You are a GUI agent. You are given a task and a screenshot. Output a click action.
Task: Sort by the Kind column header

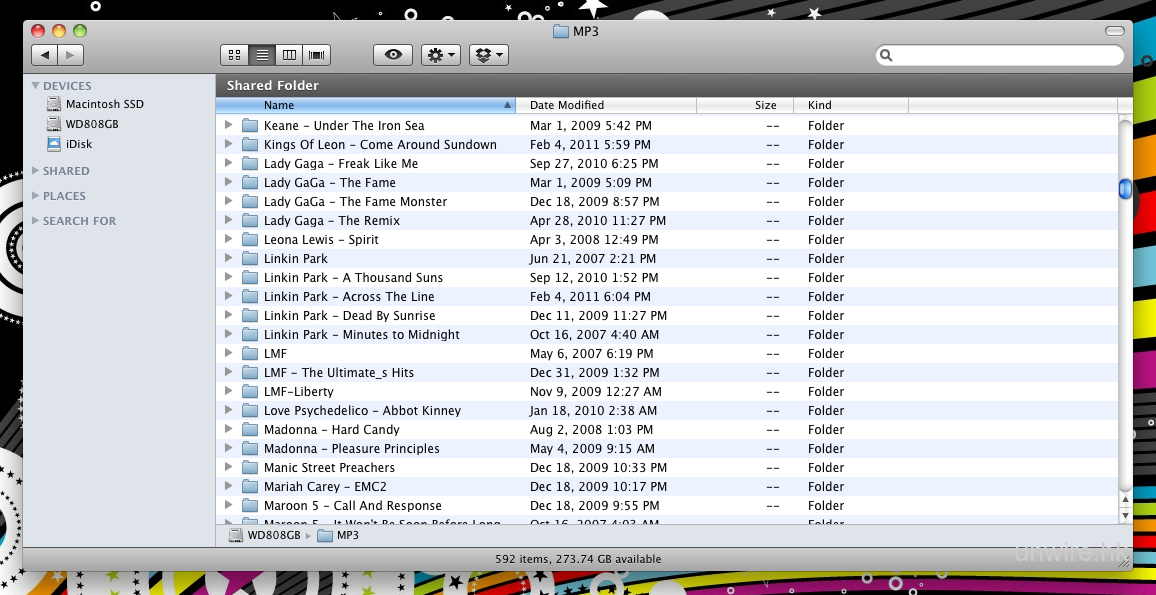(819, 105)
